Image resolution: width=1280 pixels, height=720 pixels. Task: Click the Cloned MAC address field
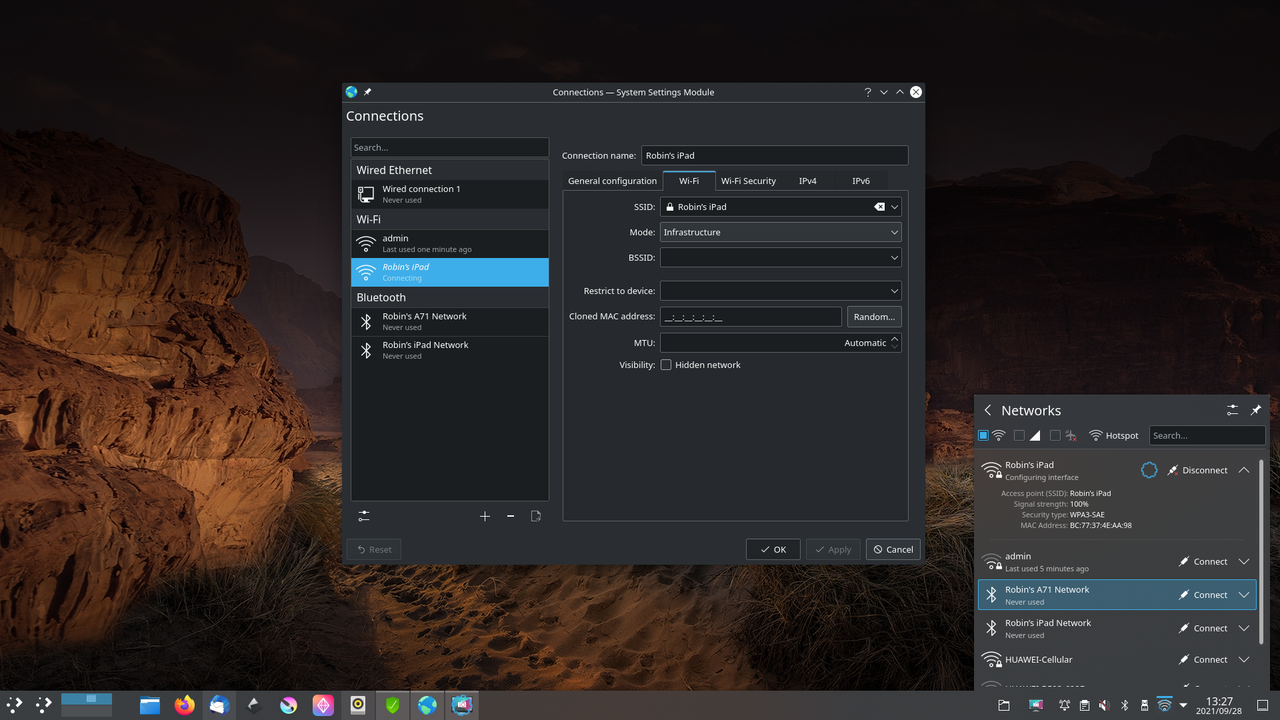[x=751, y=316]
